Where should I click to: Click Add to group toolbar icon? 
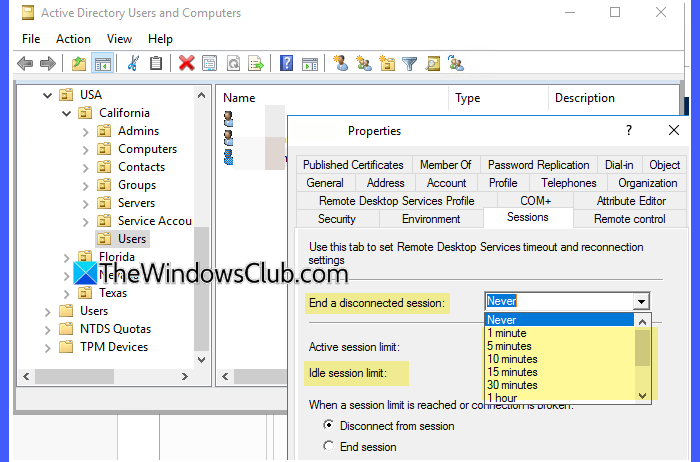point(456,63)
